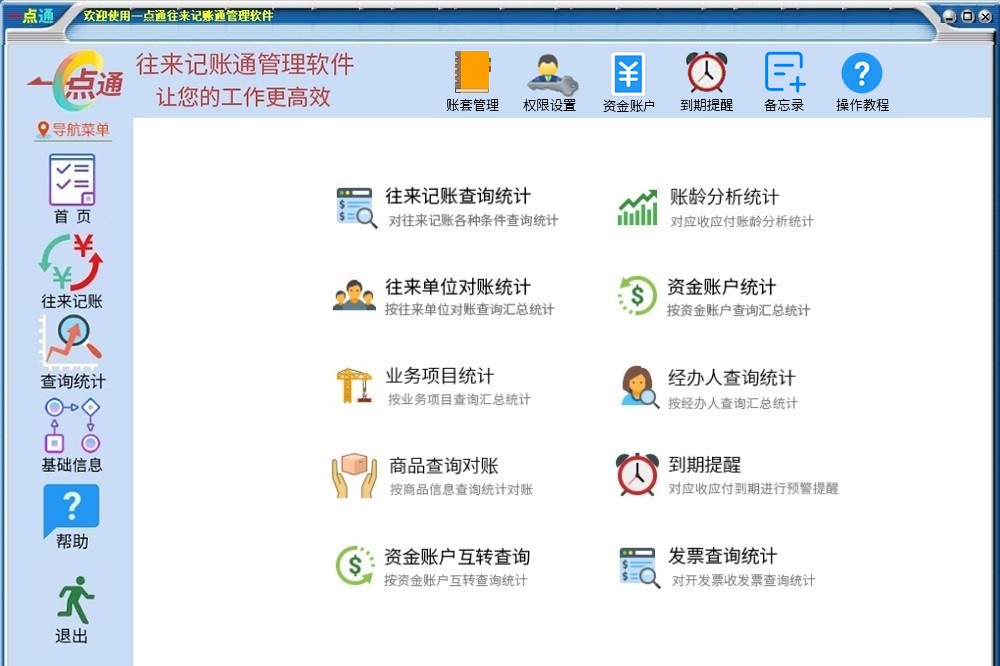
Task: Select 查询统计 sidebar icon
Action: (71, 343)
